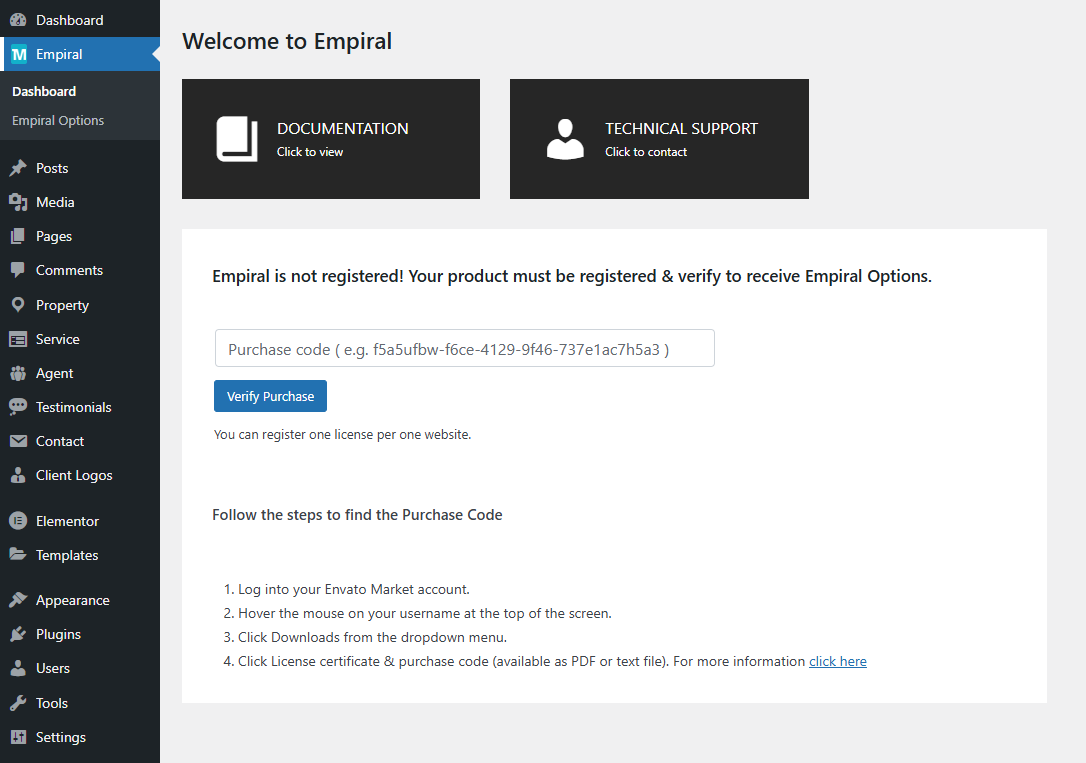This screenshot has height=763, width=1086.
Task: Go to Contact menu
Action: pyautogui.click(x=80, y=441)
